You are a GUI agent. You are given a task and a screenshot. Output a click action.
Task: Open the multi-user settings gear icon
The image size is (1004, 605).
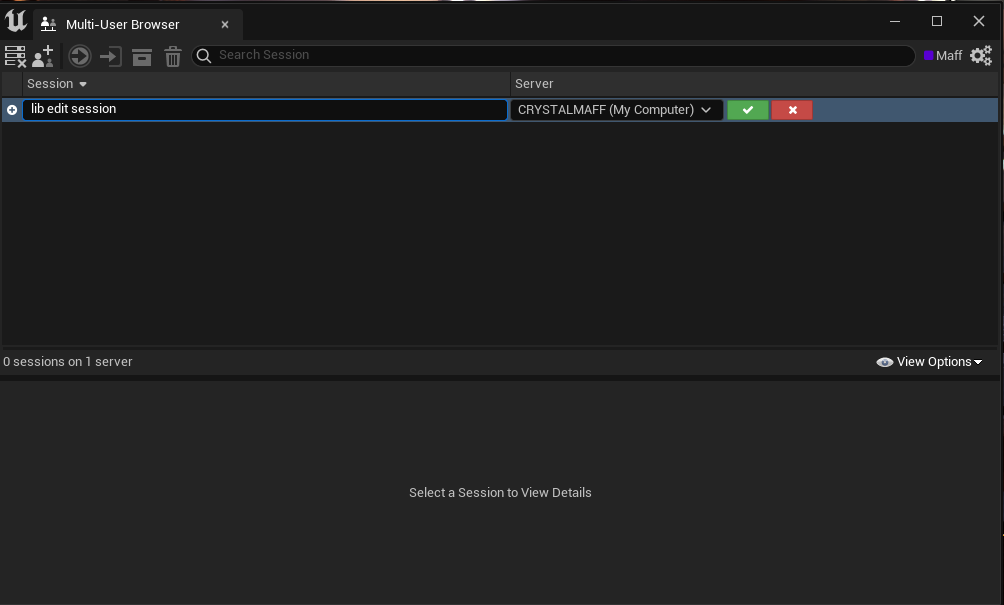point(980,55)
